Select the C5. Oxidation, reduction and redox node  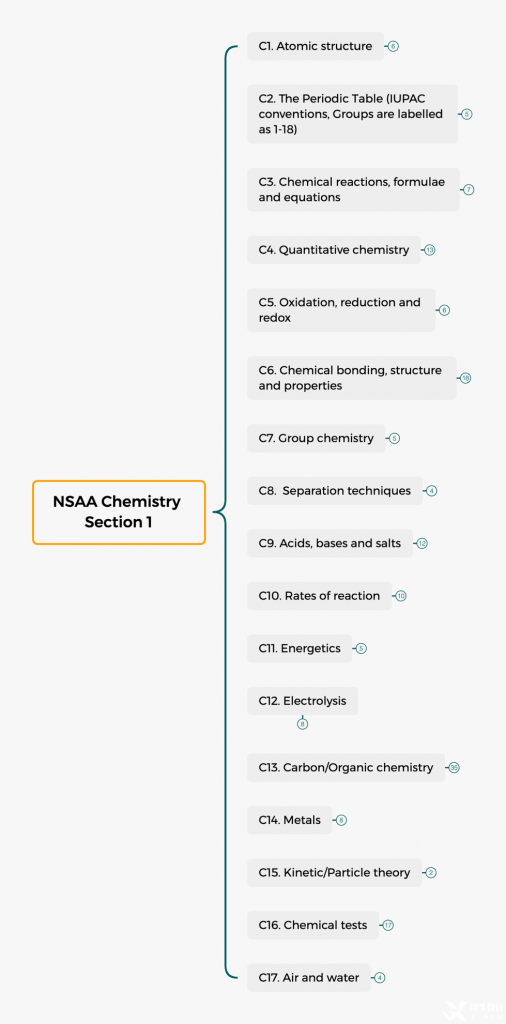pos(341,310)
